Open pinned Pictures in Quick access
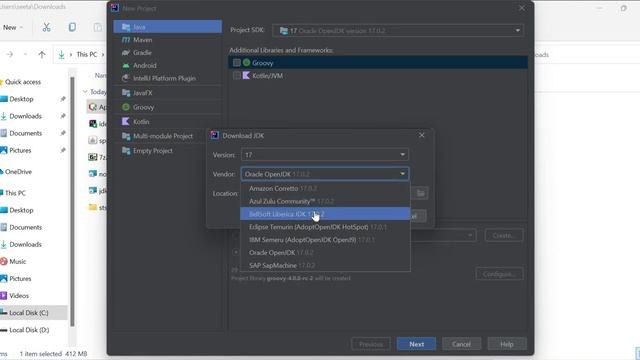This screenshot has width=640, height=360. [20, 151]
